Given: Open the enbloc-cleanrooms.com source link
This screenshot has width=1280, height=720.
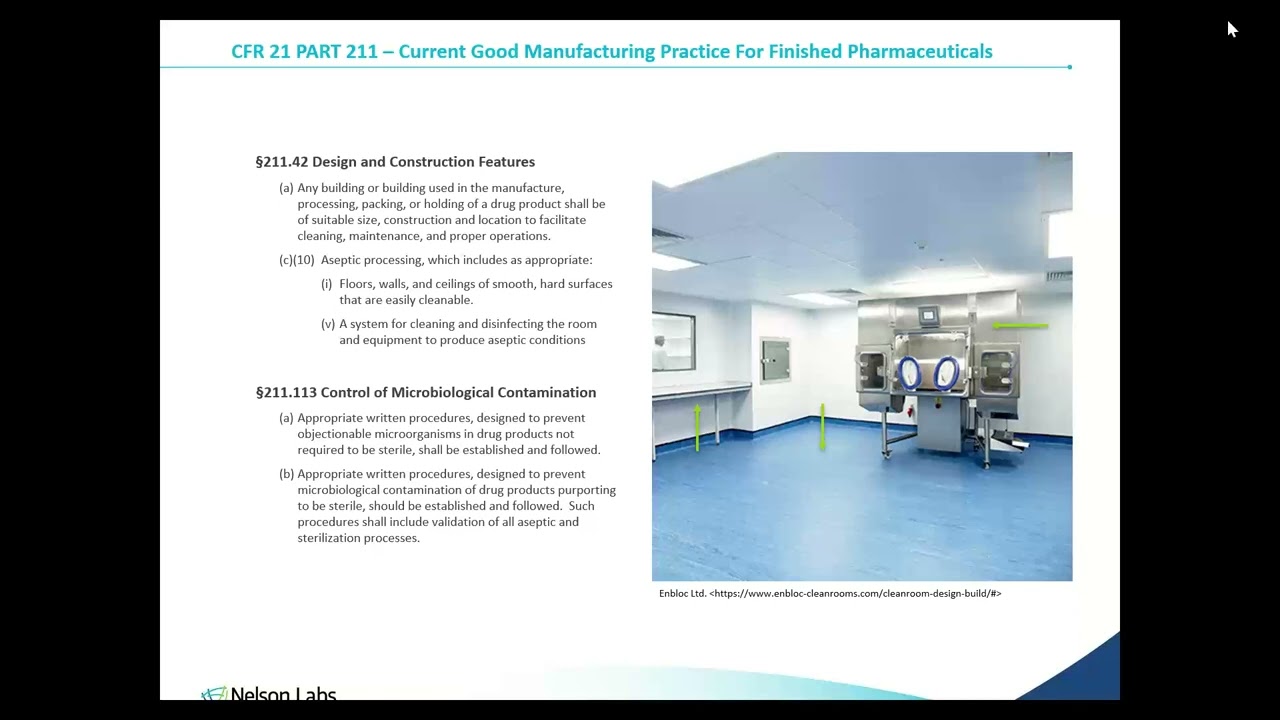Looking at the screenshot, I should [x=855, y=594].
